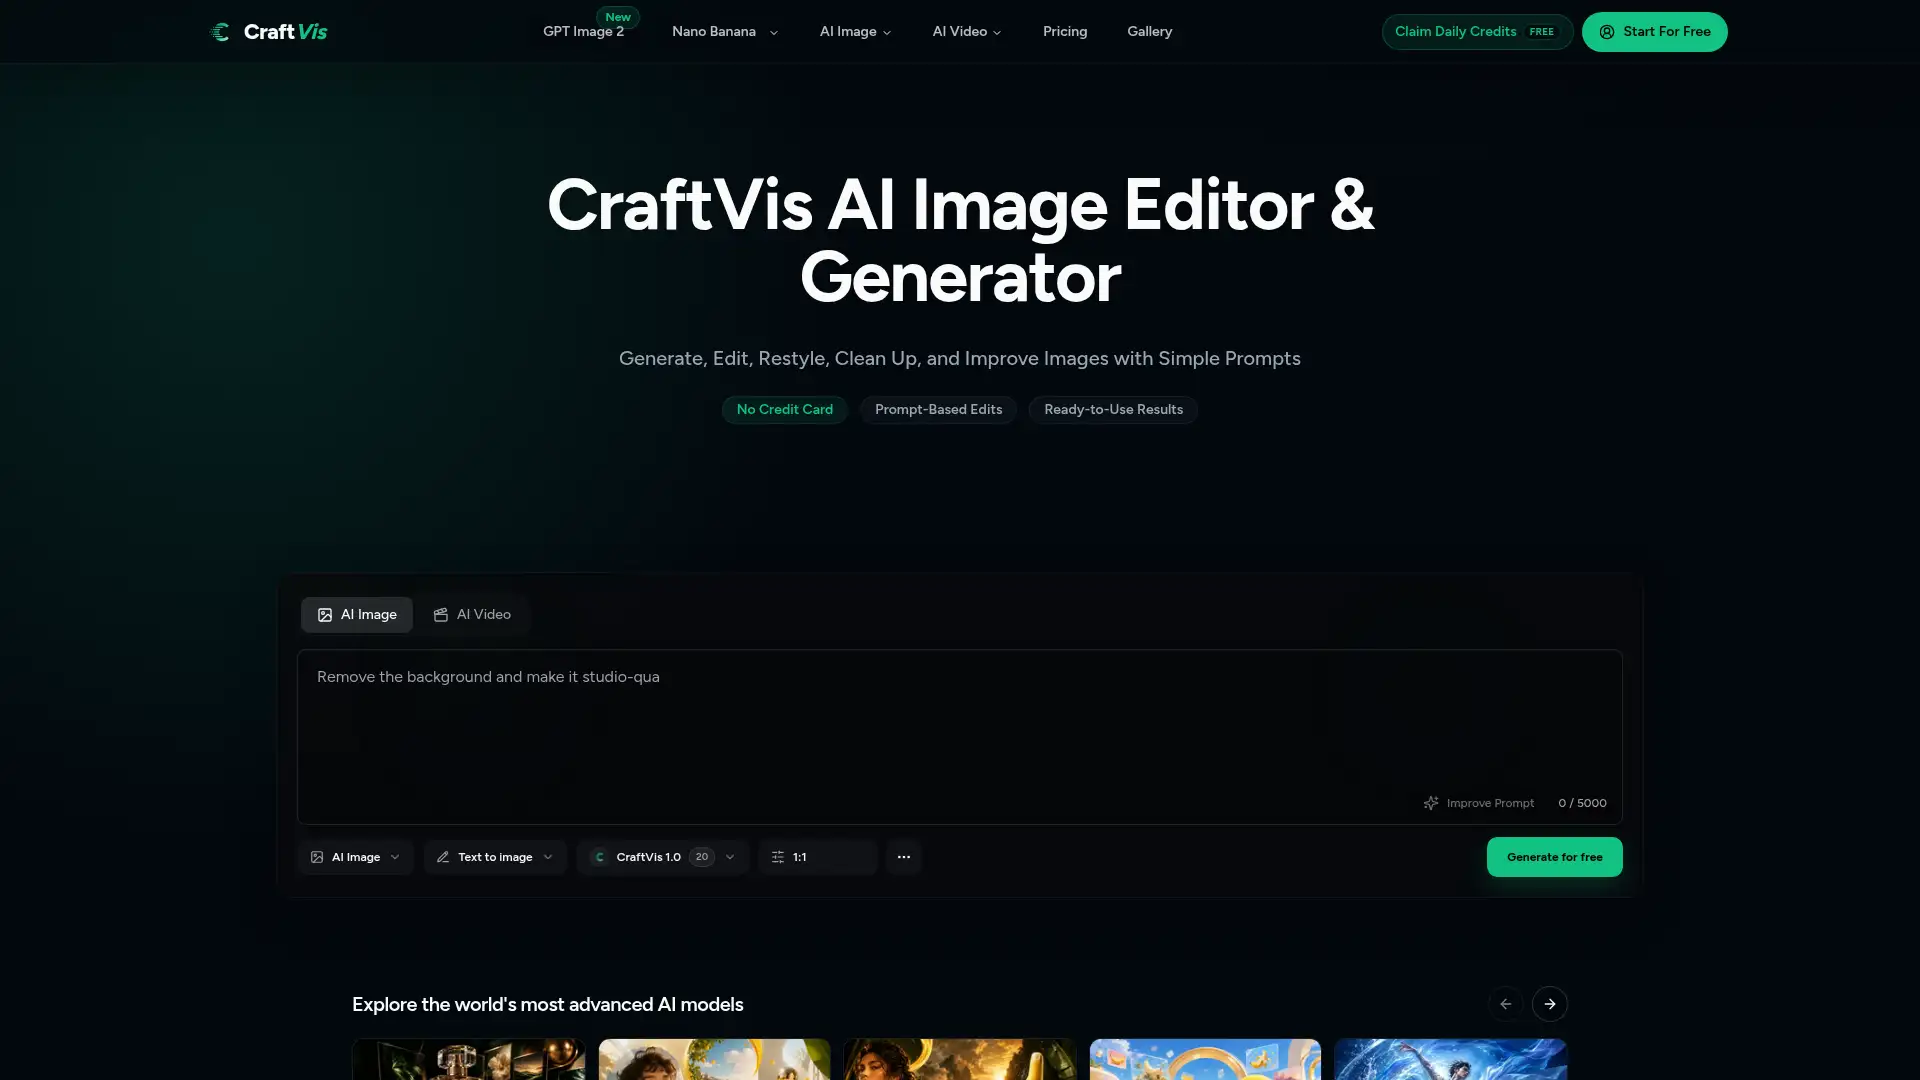Viewport: 1920px width, 1080px height.
Task: Open the GPT Image 2 page
Action: coord(583,32)
